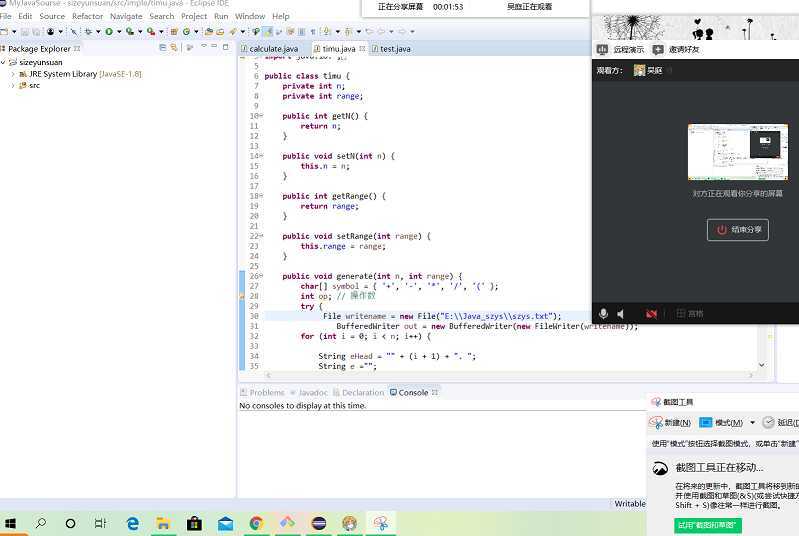Click the 邀请好友 invite friends button
This screenshot has width=799, height=536.
pyautogui.click(x=677, y=49)
